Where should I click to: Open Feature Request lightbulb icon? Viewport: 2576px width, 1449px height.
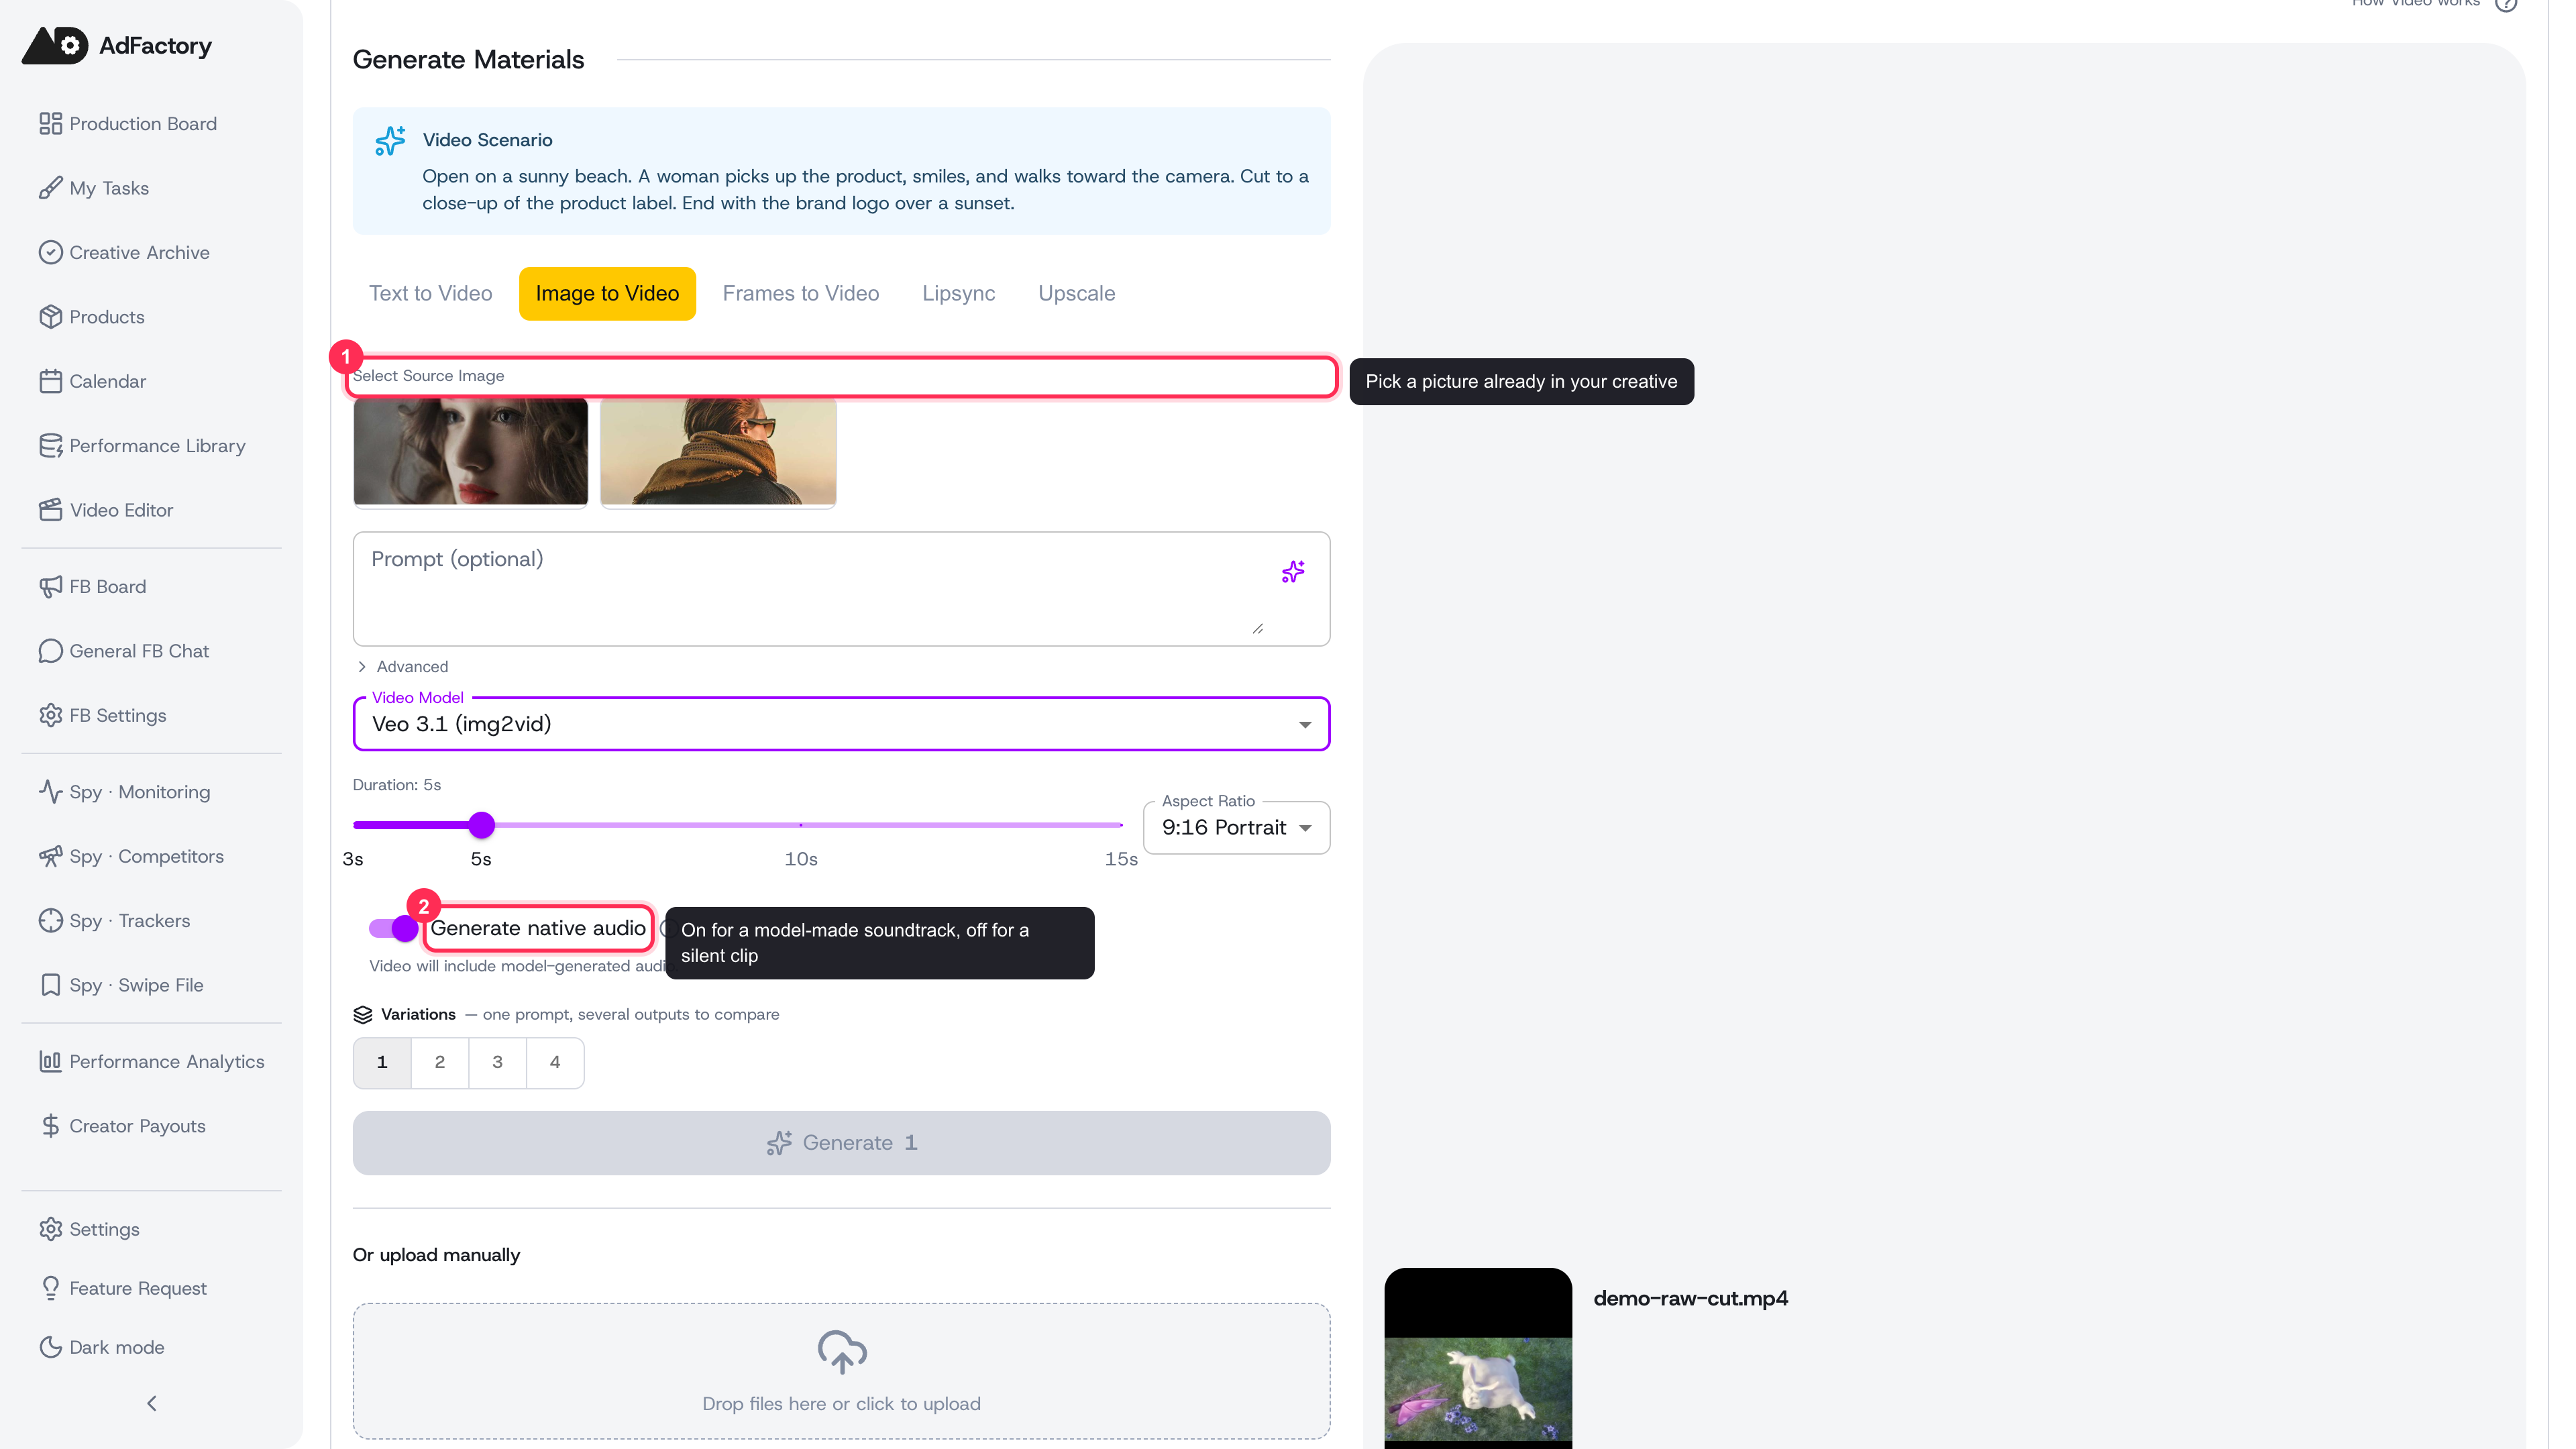pos(50,1288)
